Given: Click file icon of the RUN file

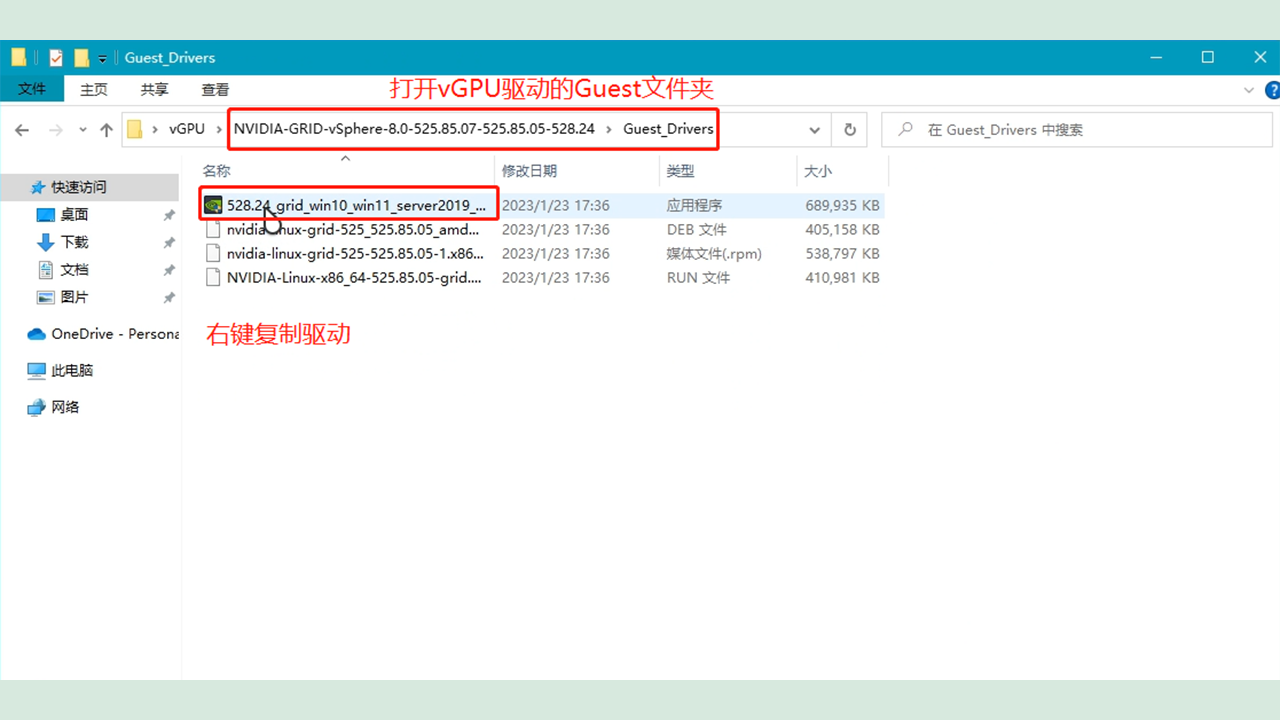Looking at the screenshot, I should point(213,278).
